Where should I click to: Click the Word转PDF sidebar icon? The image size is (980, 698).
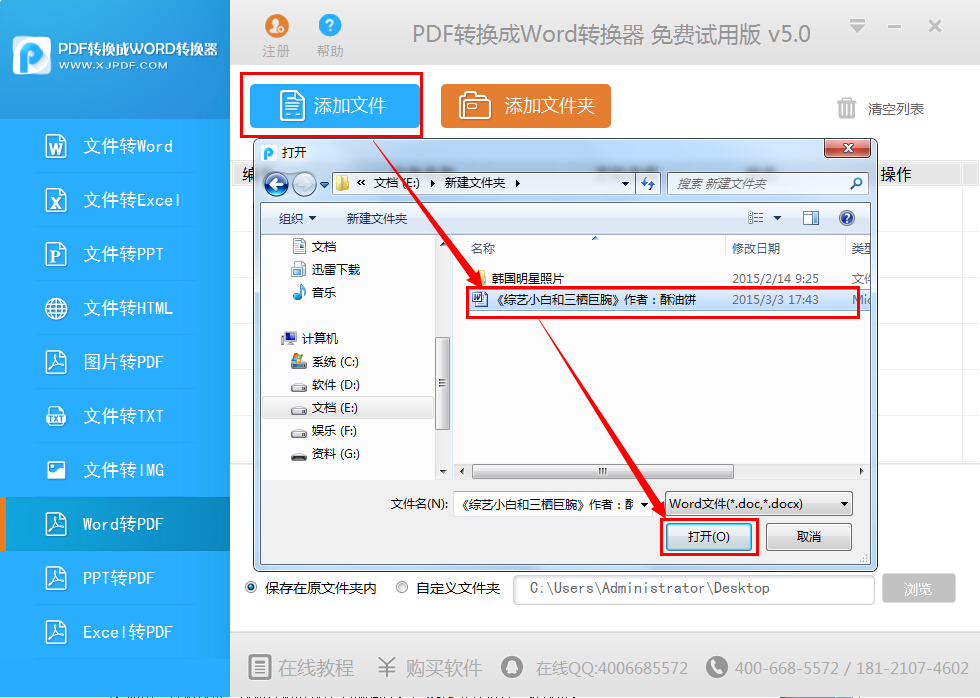click(56, 524)
